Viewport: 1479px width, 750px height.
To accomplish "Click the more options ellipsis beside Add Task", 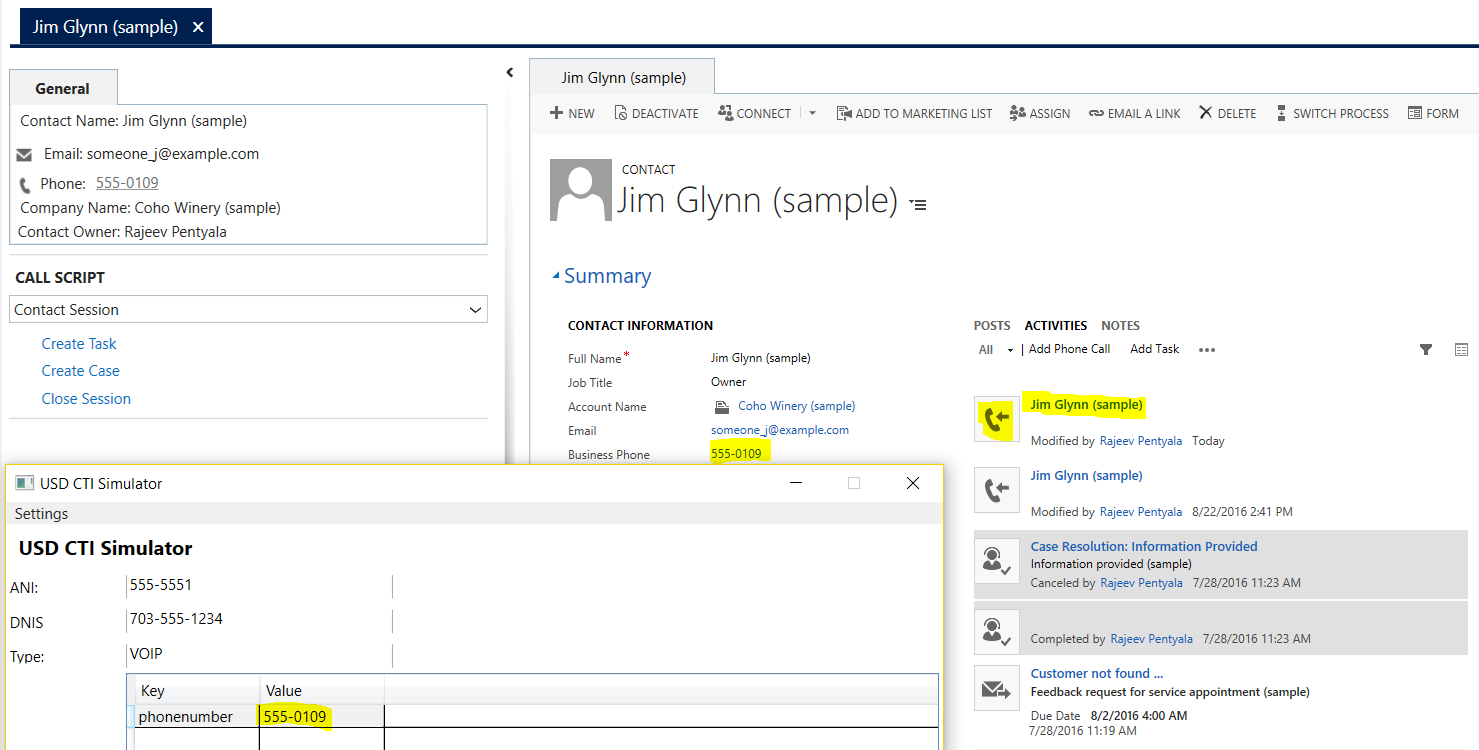I will [x=1207, y=350].
